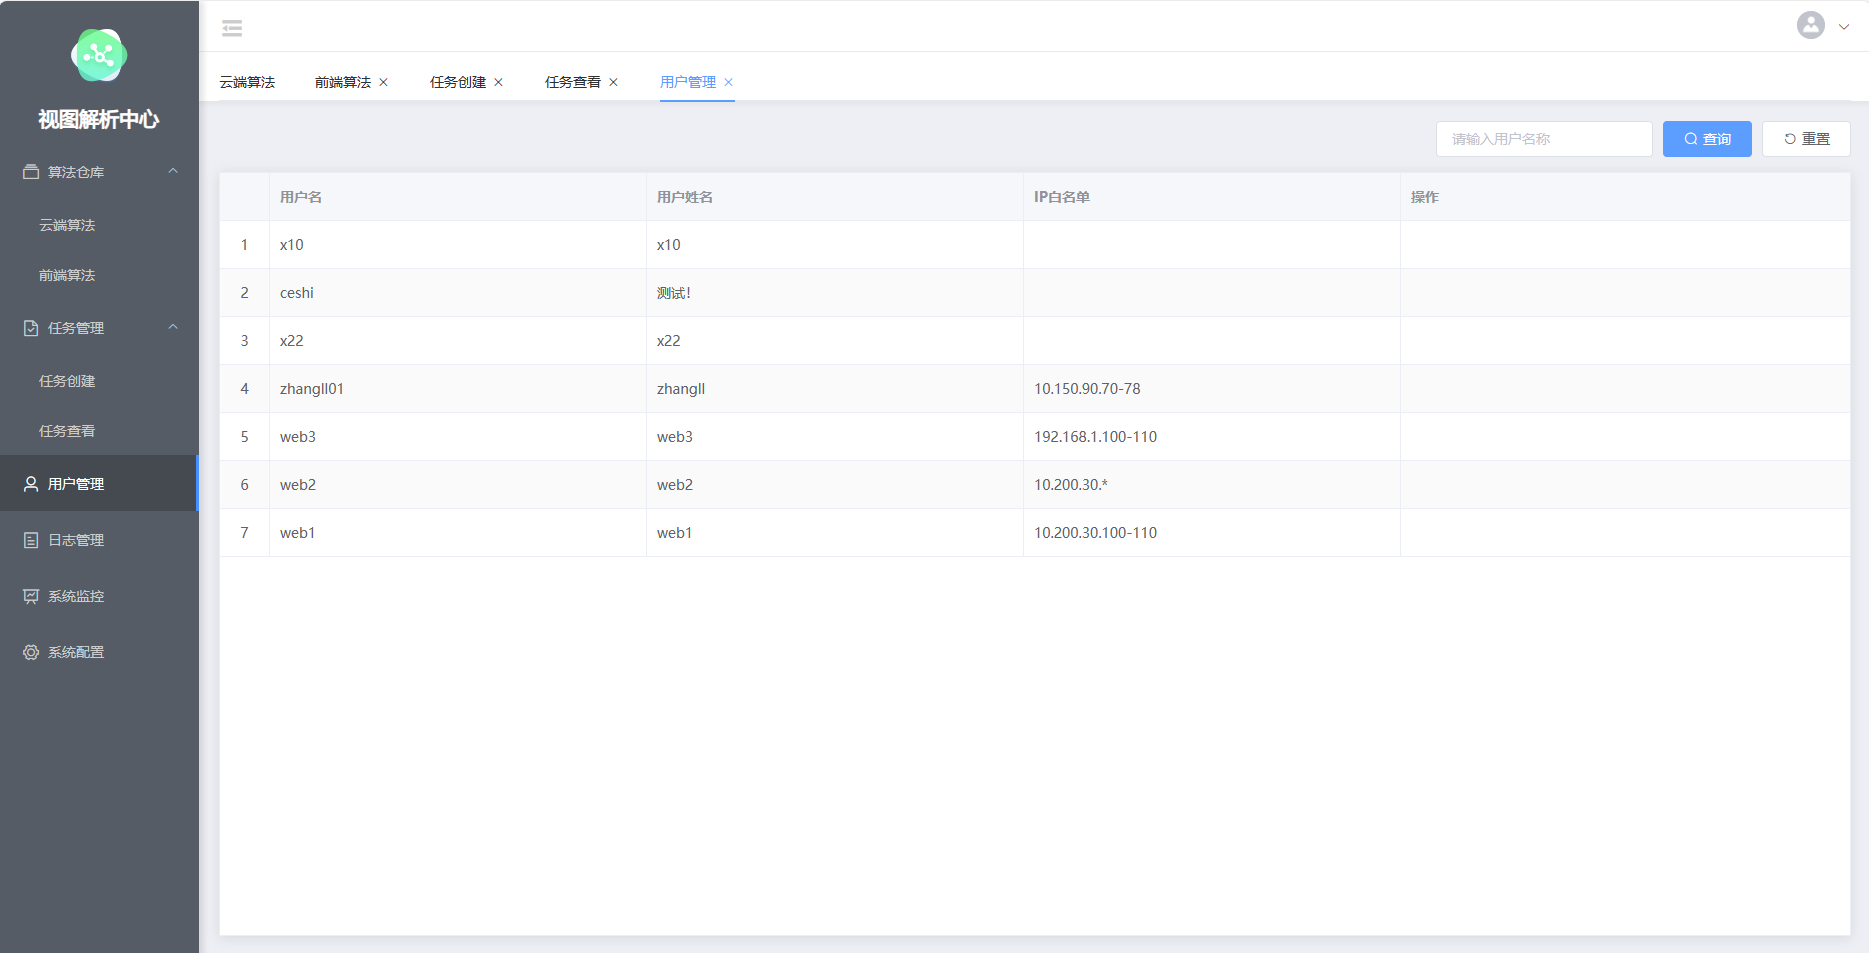1869x953 pixels.
Task: Collapse the 算法仓库 menu chevron
Action: (x=173, y=171)
